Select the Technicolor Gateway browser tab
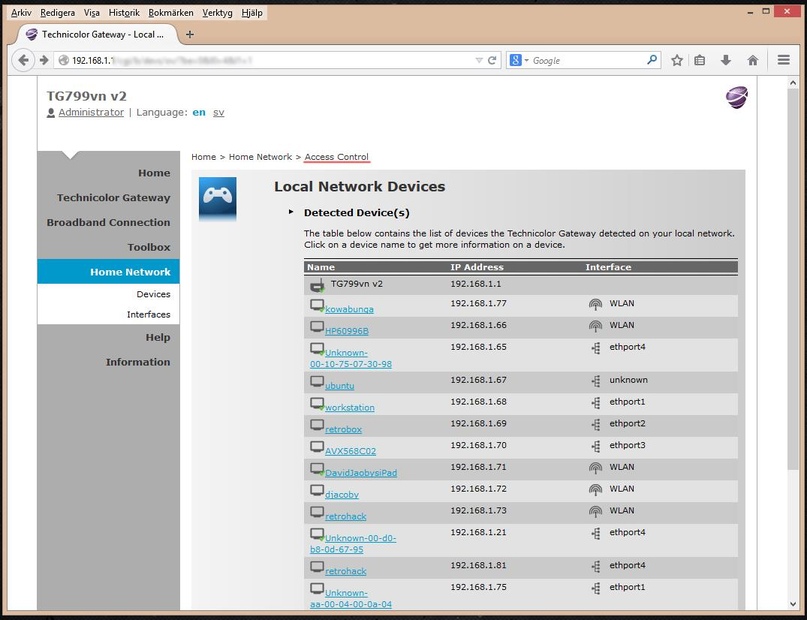This screenshot has width=807, height=620. [98, 34]
